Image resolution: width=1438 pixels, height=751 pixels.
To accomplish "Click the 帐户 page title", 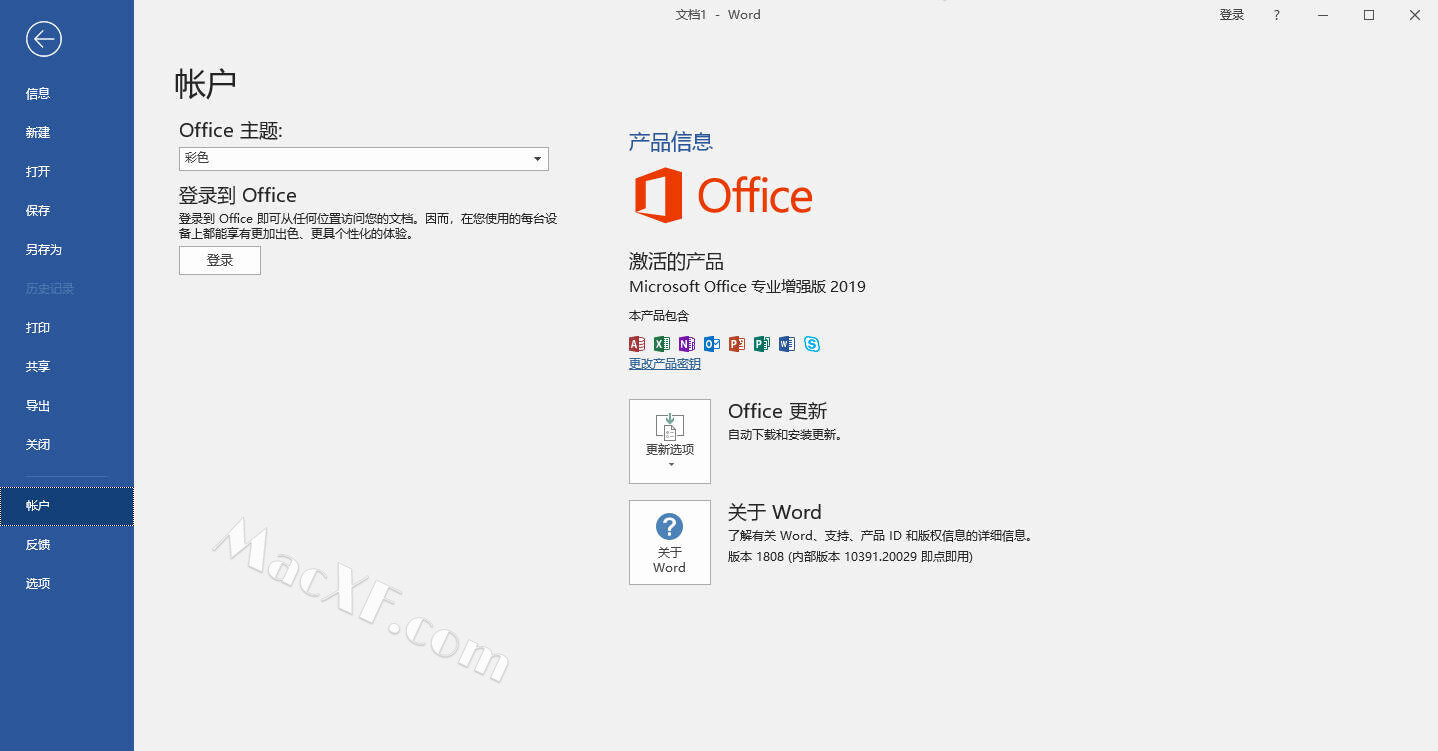I will click(206, 83).
